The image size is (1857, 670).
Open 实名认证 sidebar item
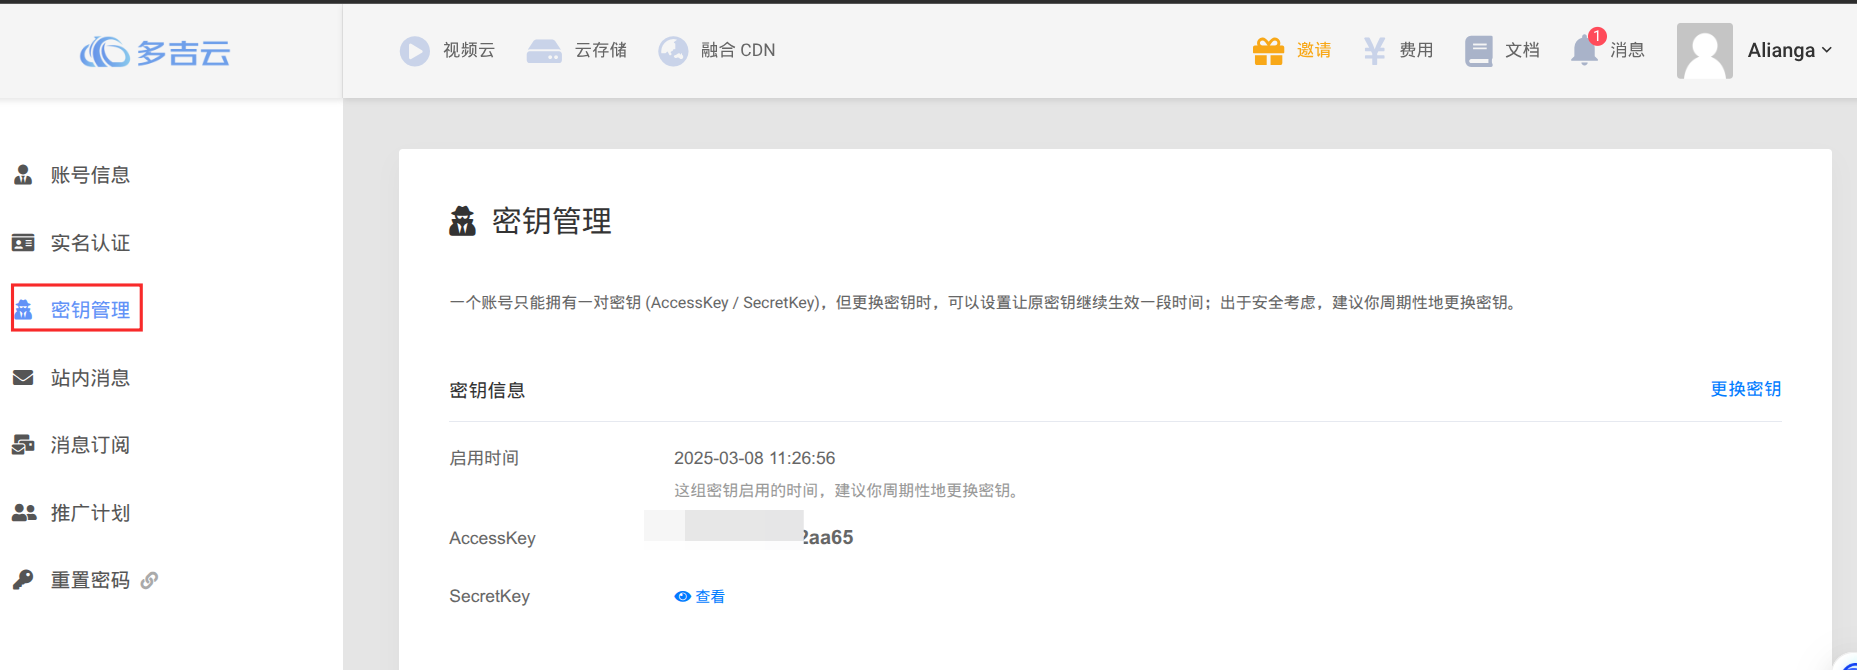coord(90,243)
